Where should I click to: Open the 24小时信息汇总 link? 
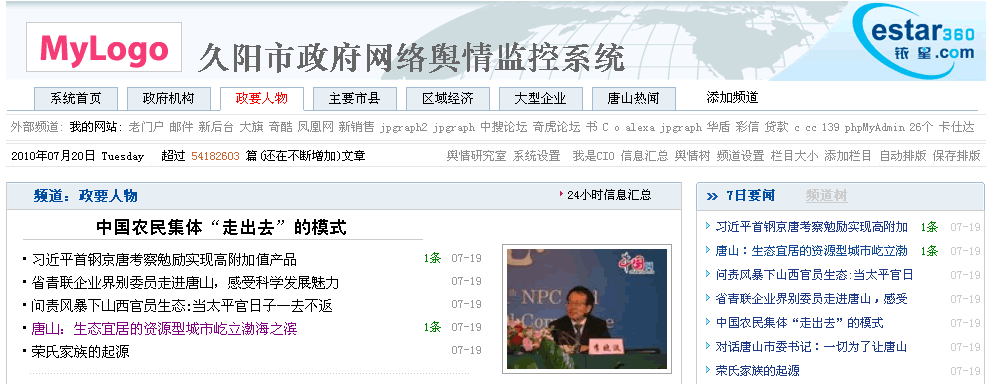pyautogui.click(x=609, y=195)
